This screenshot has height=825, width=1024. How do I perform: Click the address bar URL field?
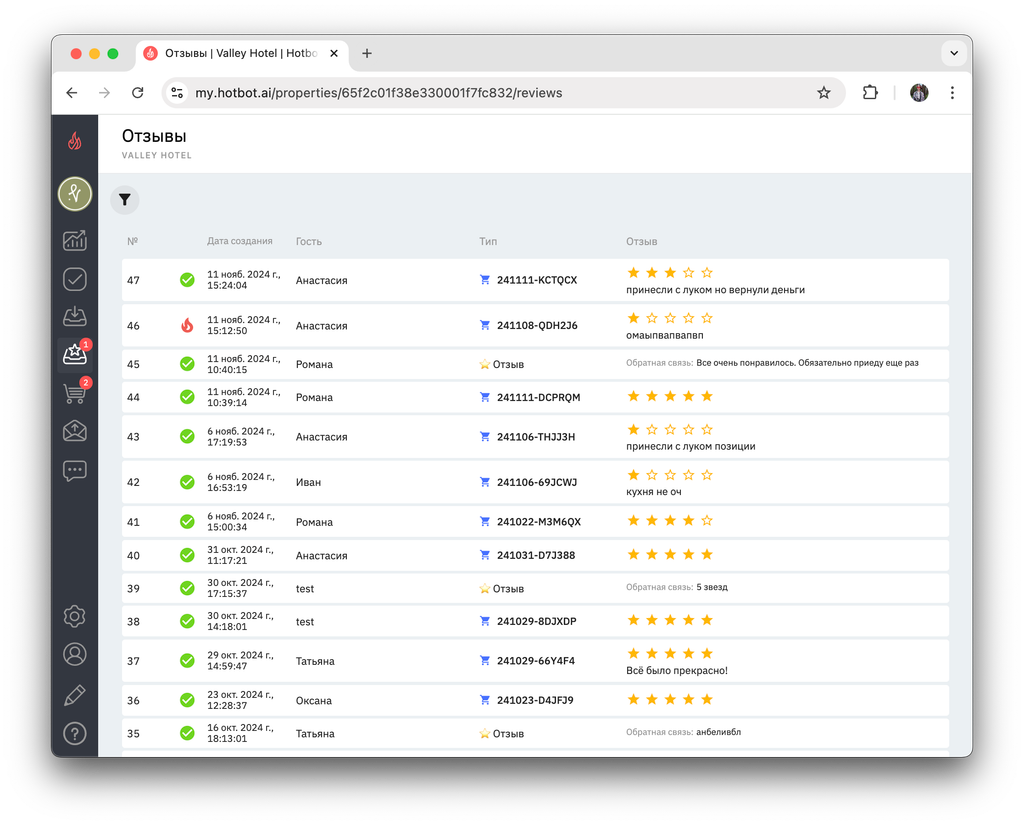[x=503, y=93]
